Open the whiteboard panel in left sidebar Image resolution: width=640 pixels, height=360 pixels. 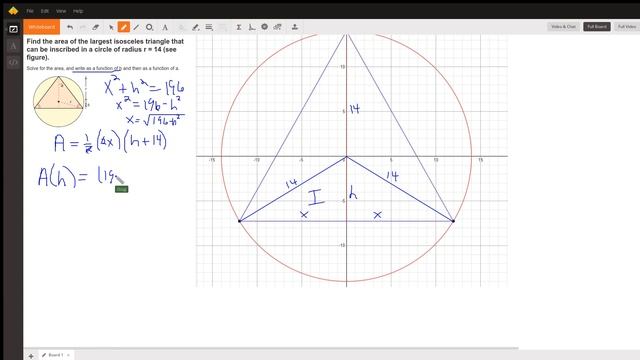coord(13,29)
